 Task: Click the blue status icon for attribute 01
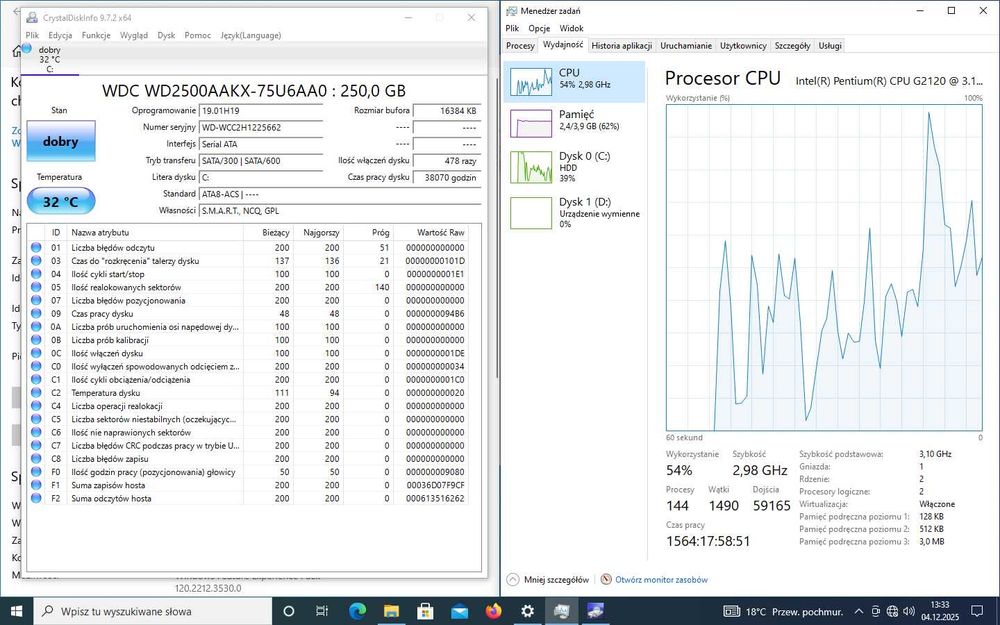click(36, 247)
